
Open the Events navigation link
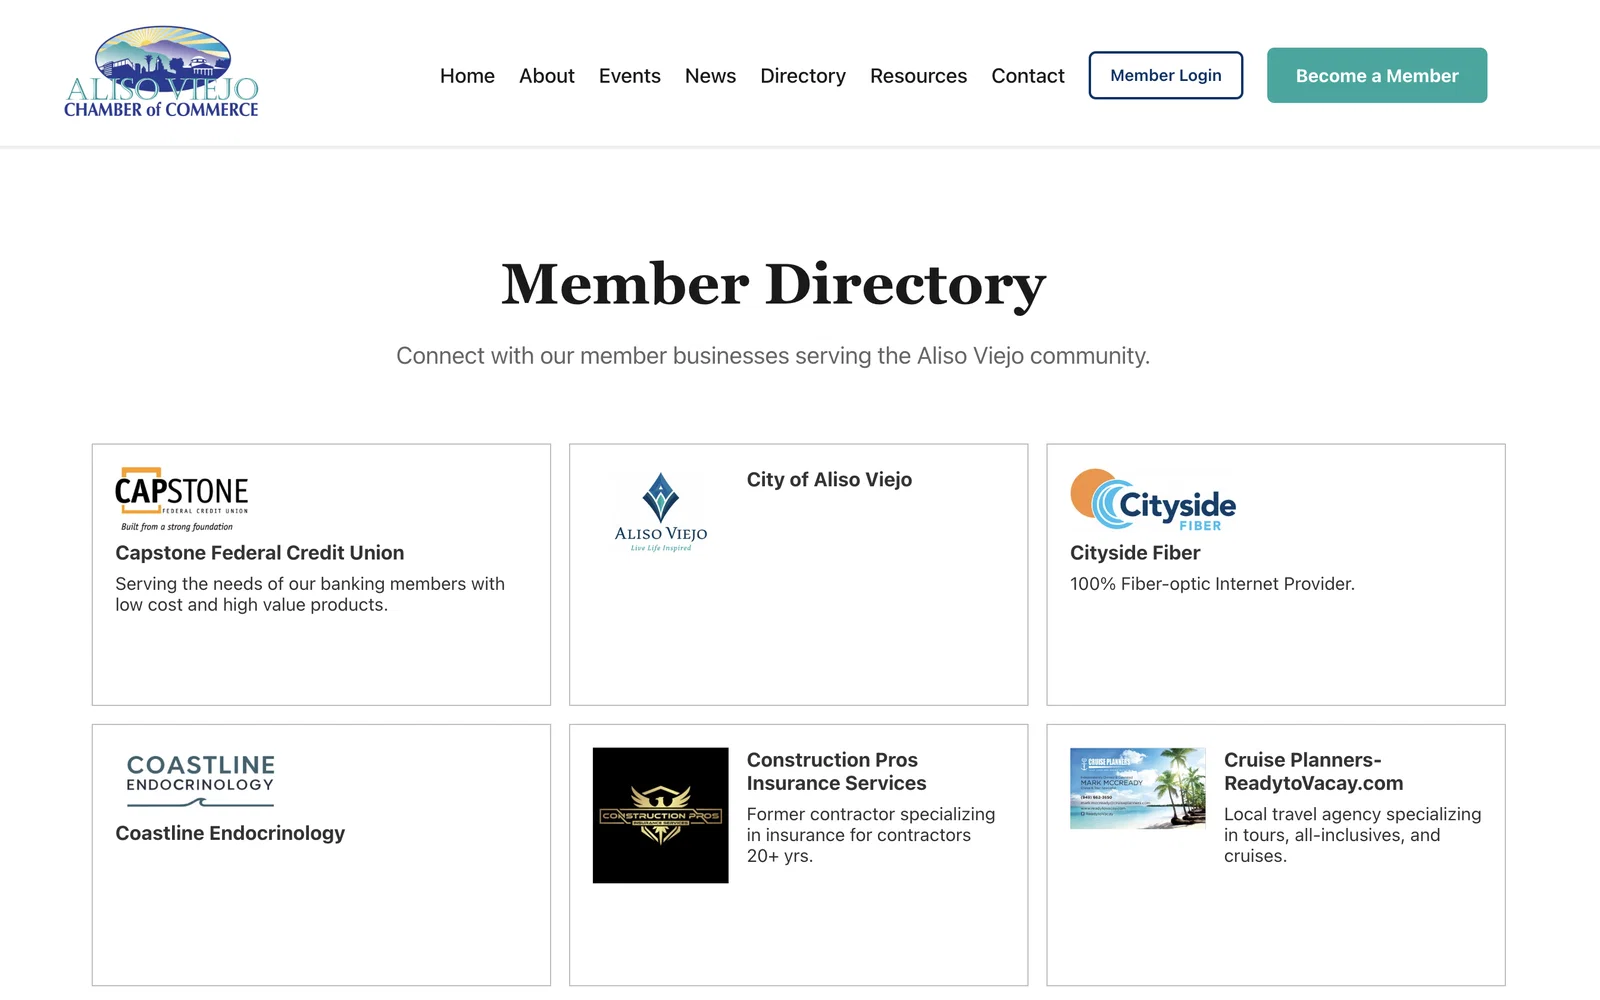pyautogui.click(x=630, y=76)
